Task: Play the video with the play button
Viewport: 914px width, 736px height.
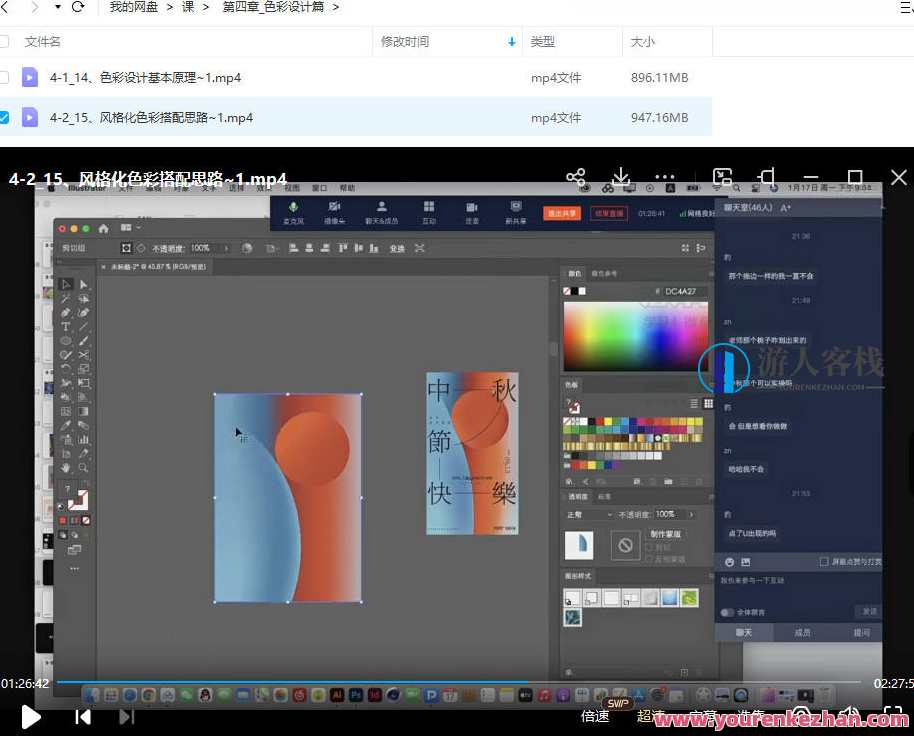Action: [31, 716]
